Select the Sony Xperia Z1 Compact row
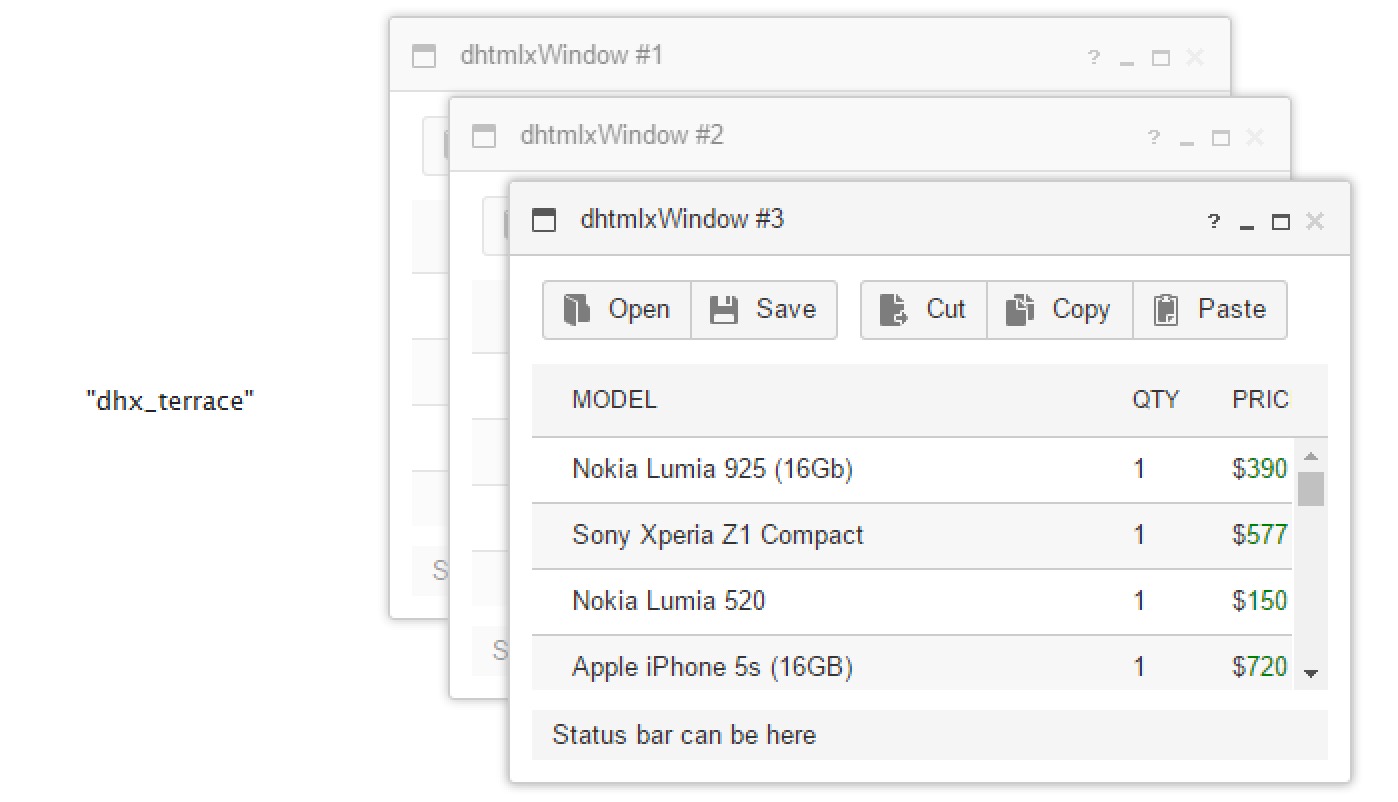The image size is (1398, 802). [912, 535]
